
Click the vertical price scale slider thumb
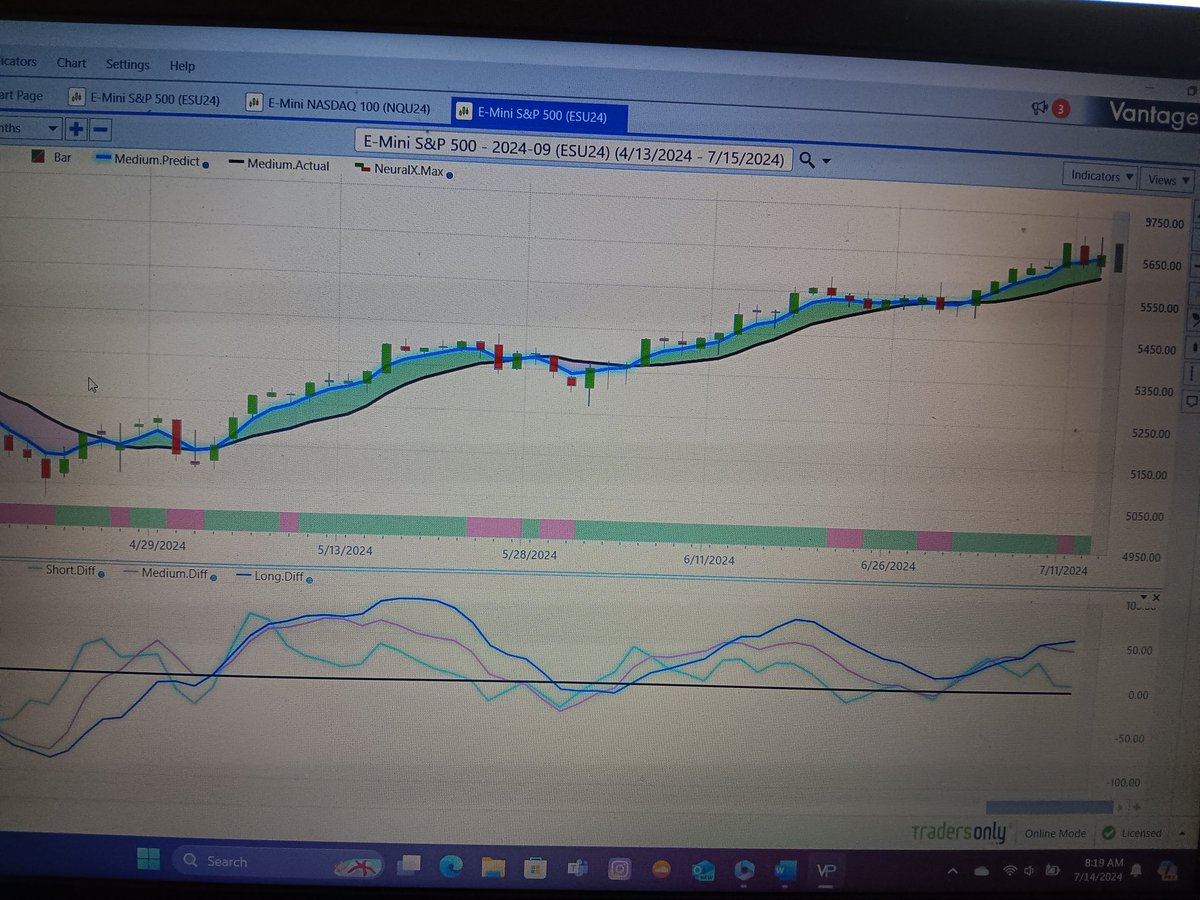(1119, 256)
